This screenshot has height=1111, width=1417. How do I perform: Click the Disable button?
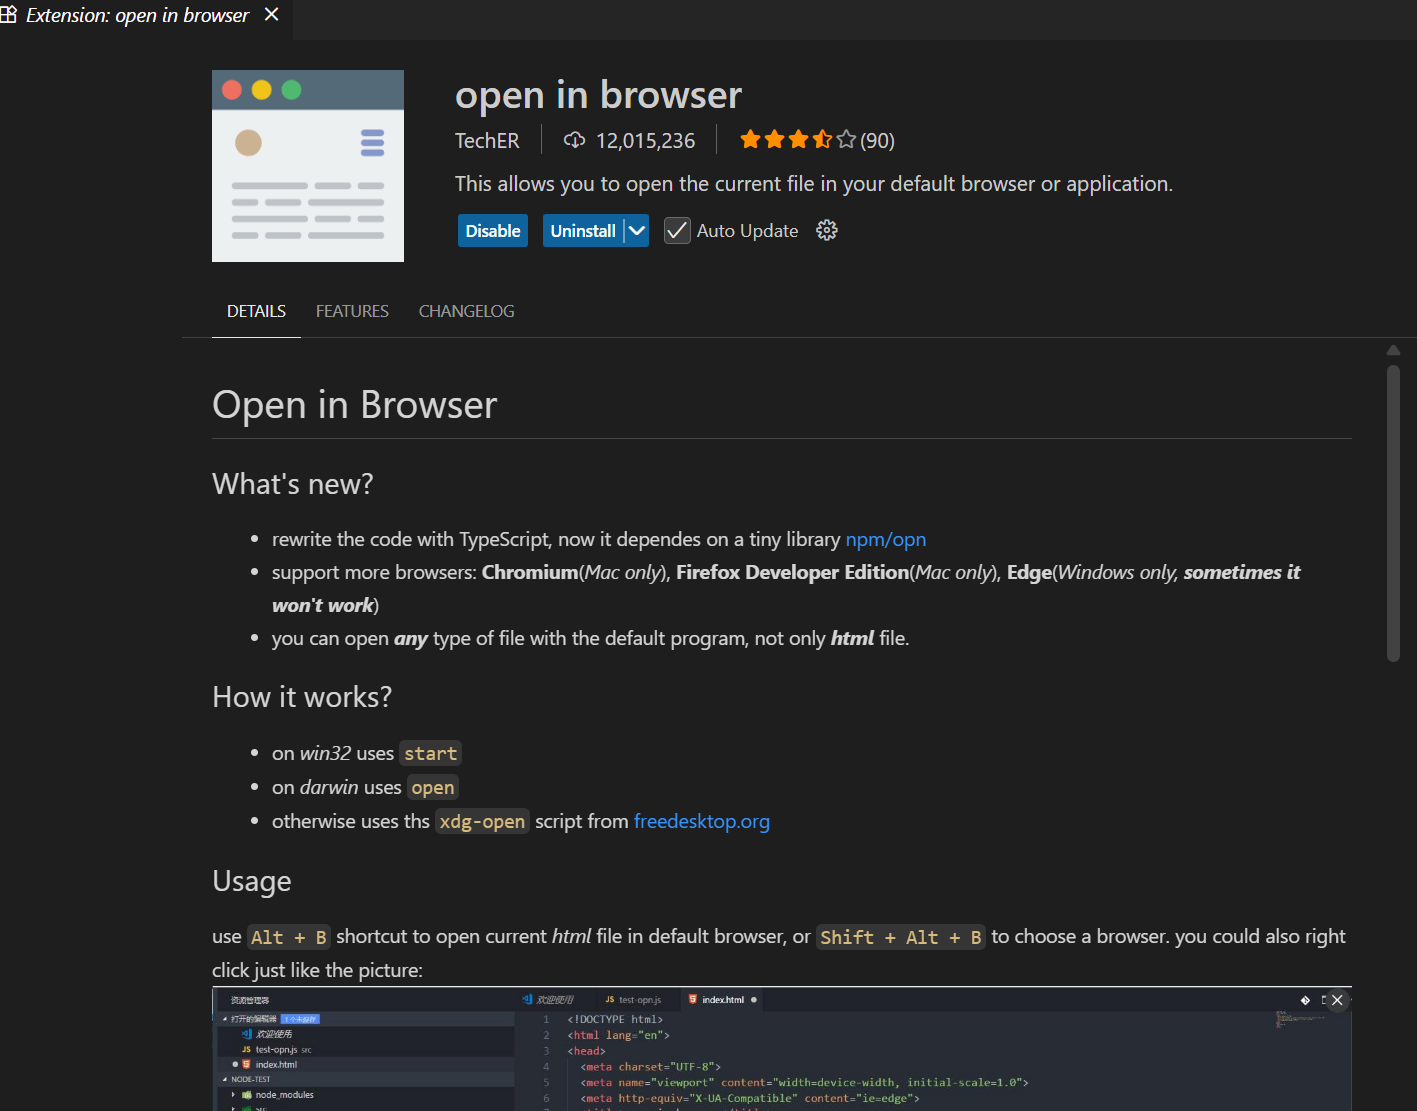click(493, 231)
